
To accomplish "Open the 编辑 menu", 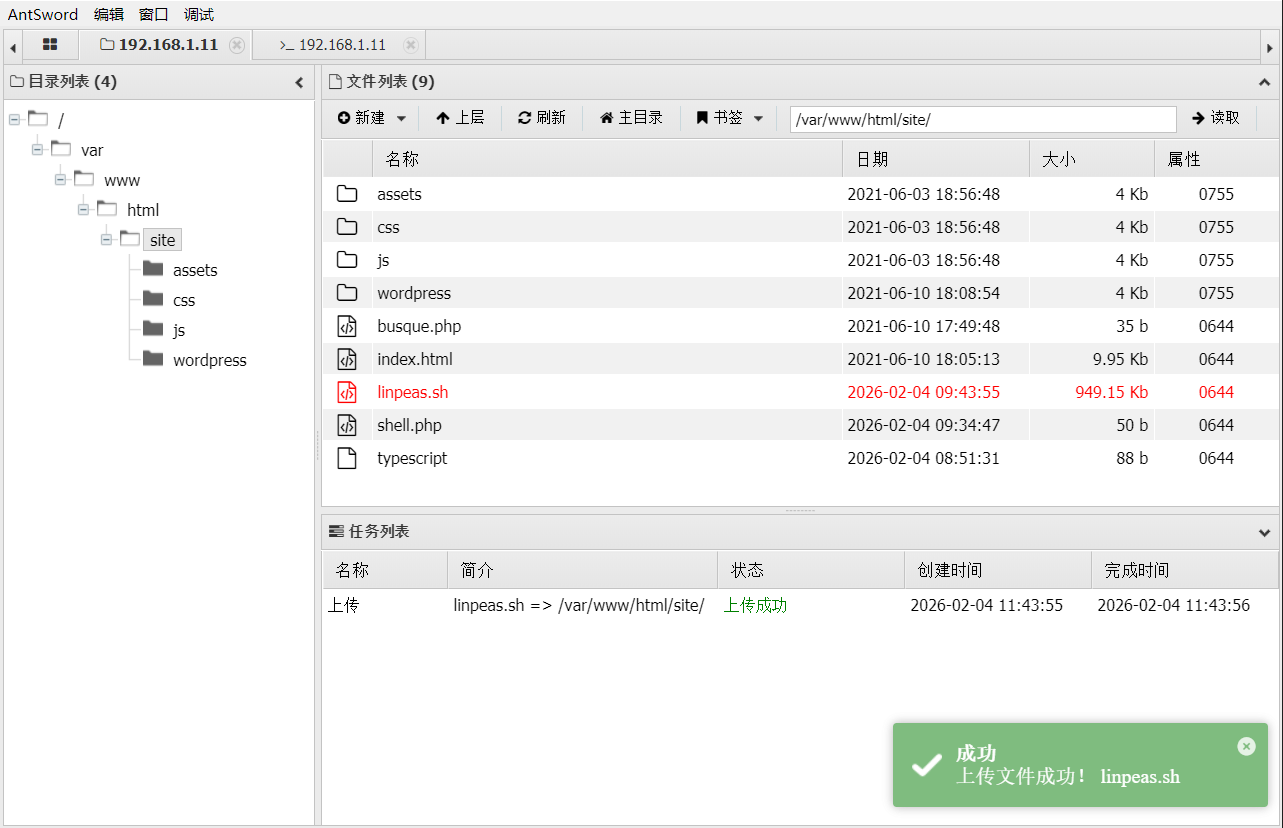I will click(109, 15).
